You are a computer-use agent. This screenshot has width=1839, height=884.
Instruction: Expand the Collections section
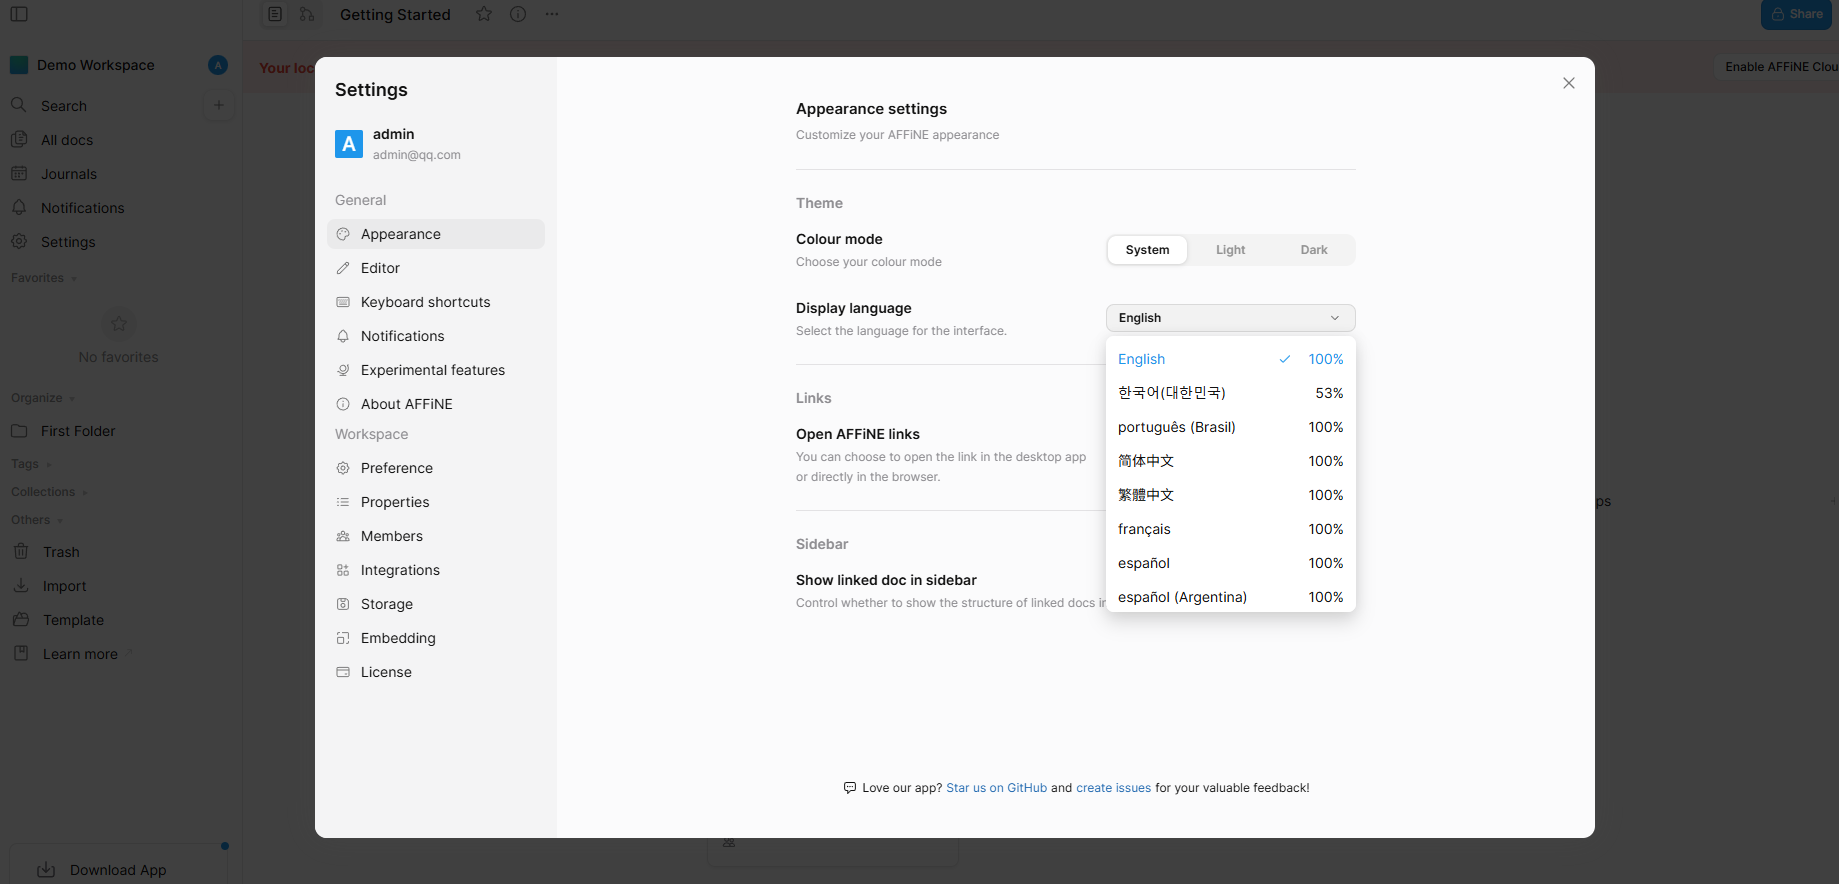[x=50, y=492]
